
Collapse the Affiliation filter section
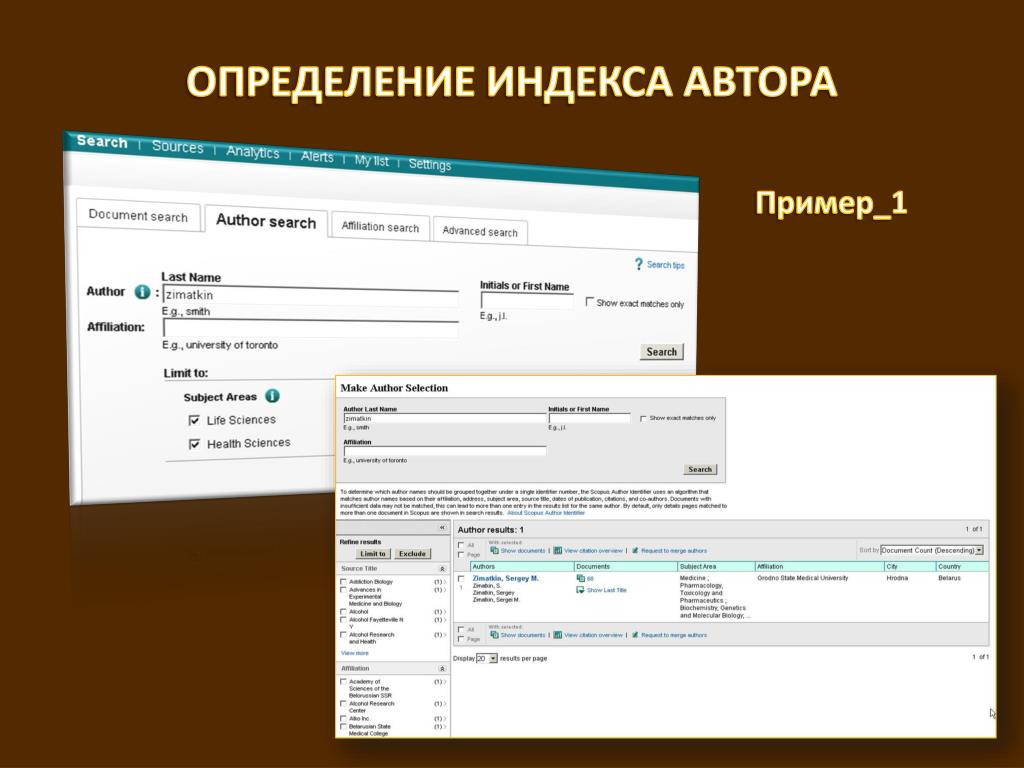[x=442, y=669]
